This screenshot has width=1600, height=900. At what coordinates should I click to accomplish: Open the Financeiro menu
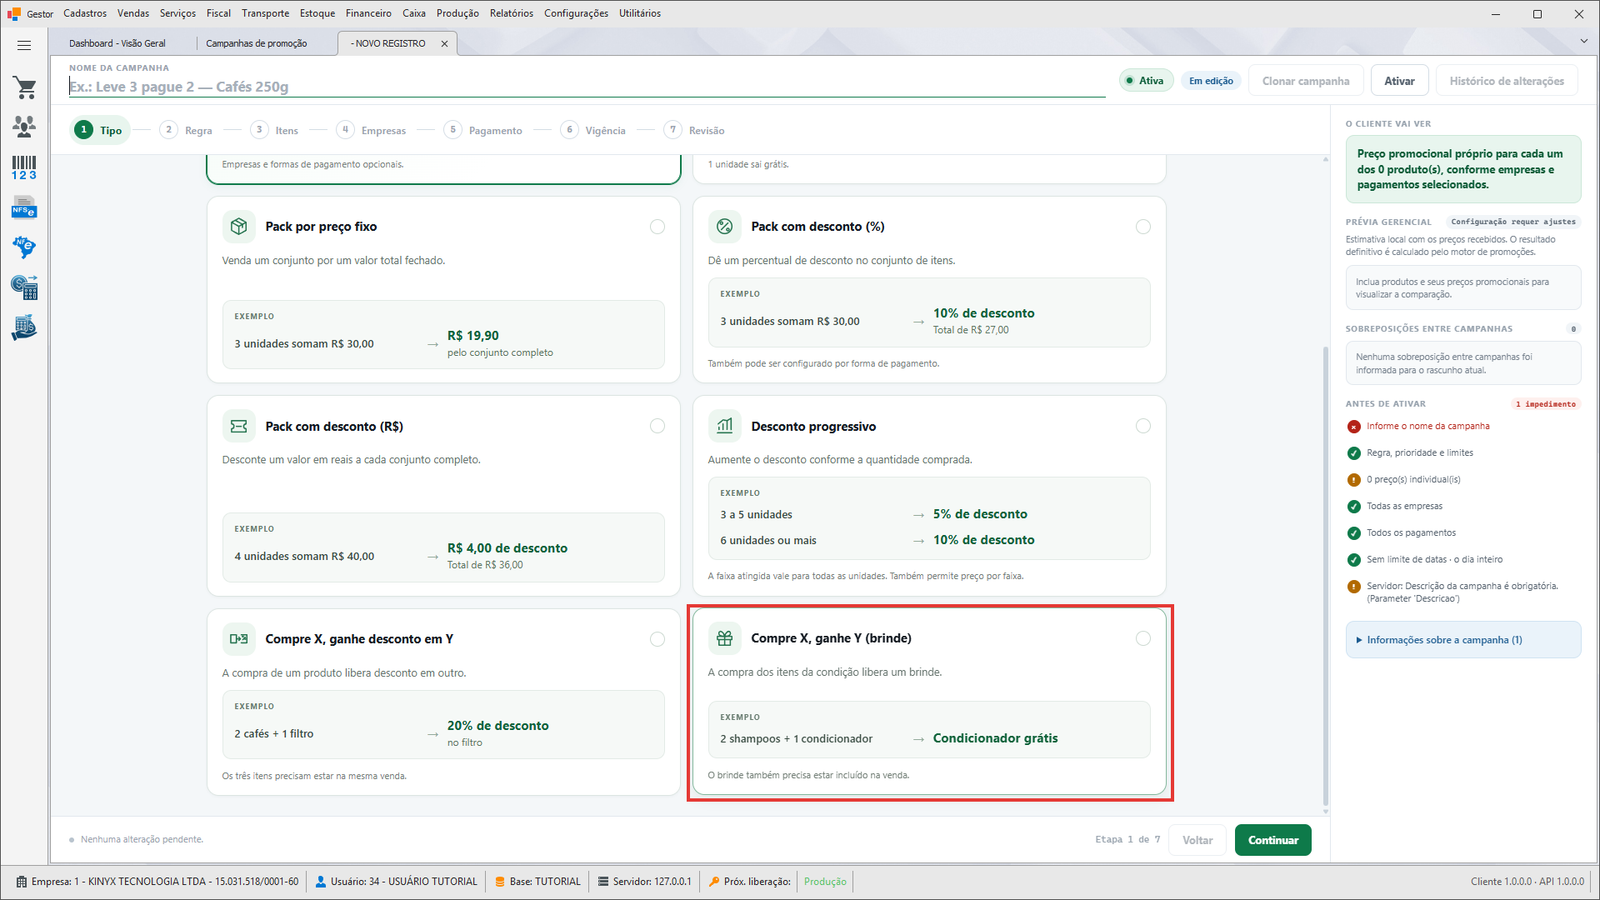click(369, 13)
